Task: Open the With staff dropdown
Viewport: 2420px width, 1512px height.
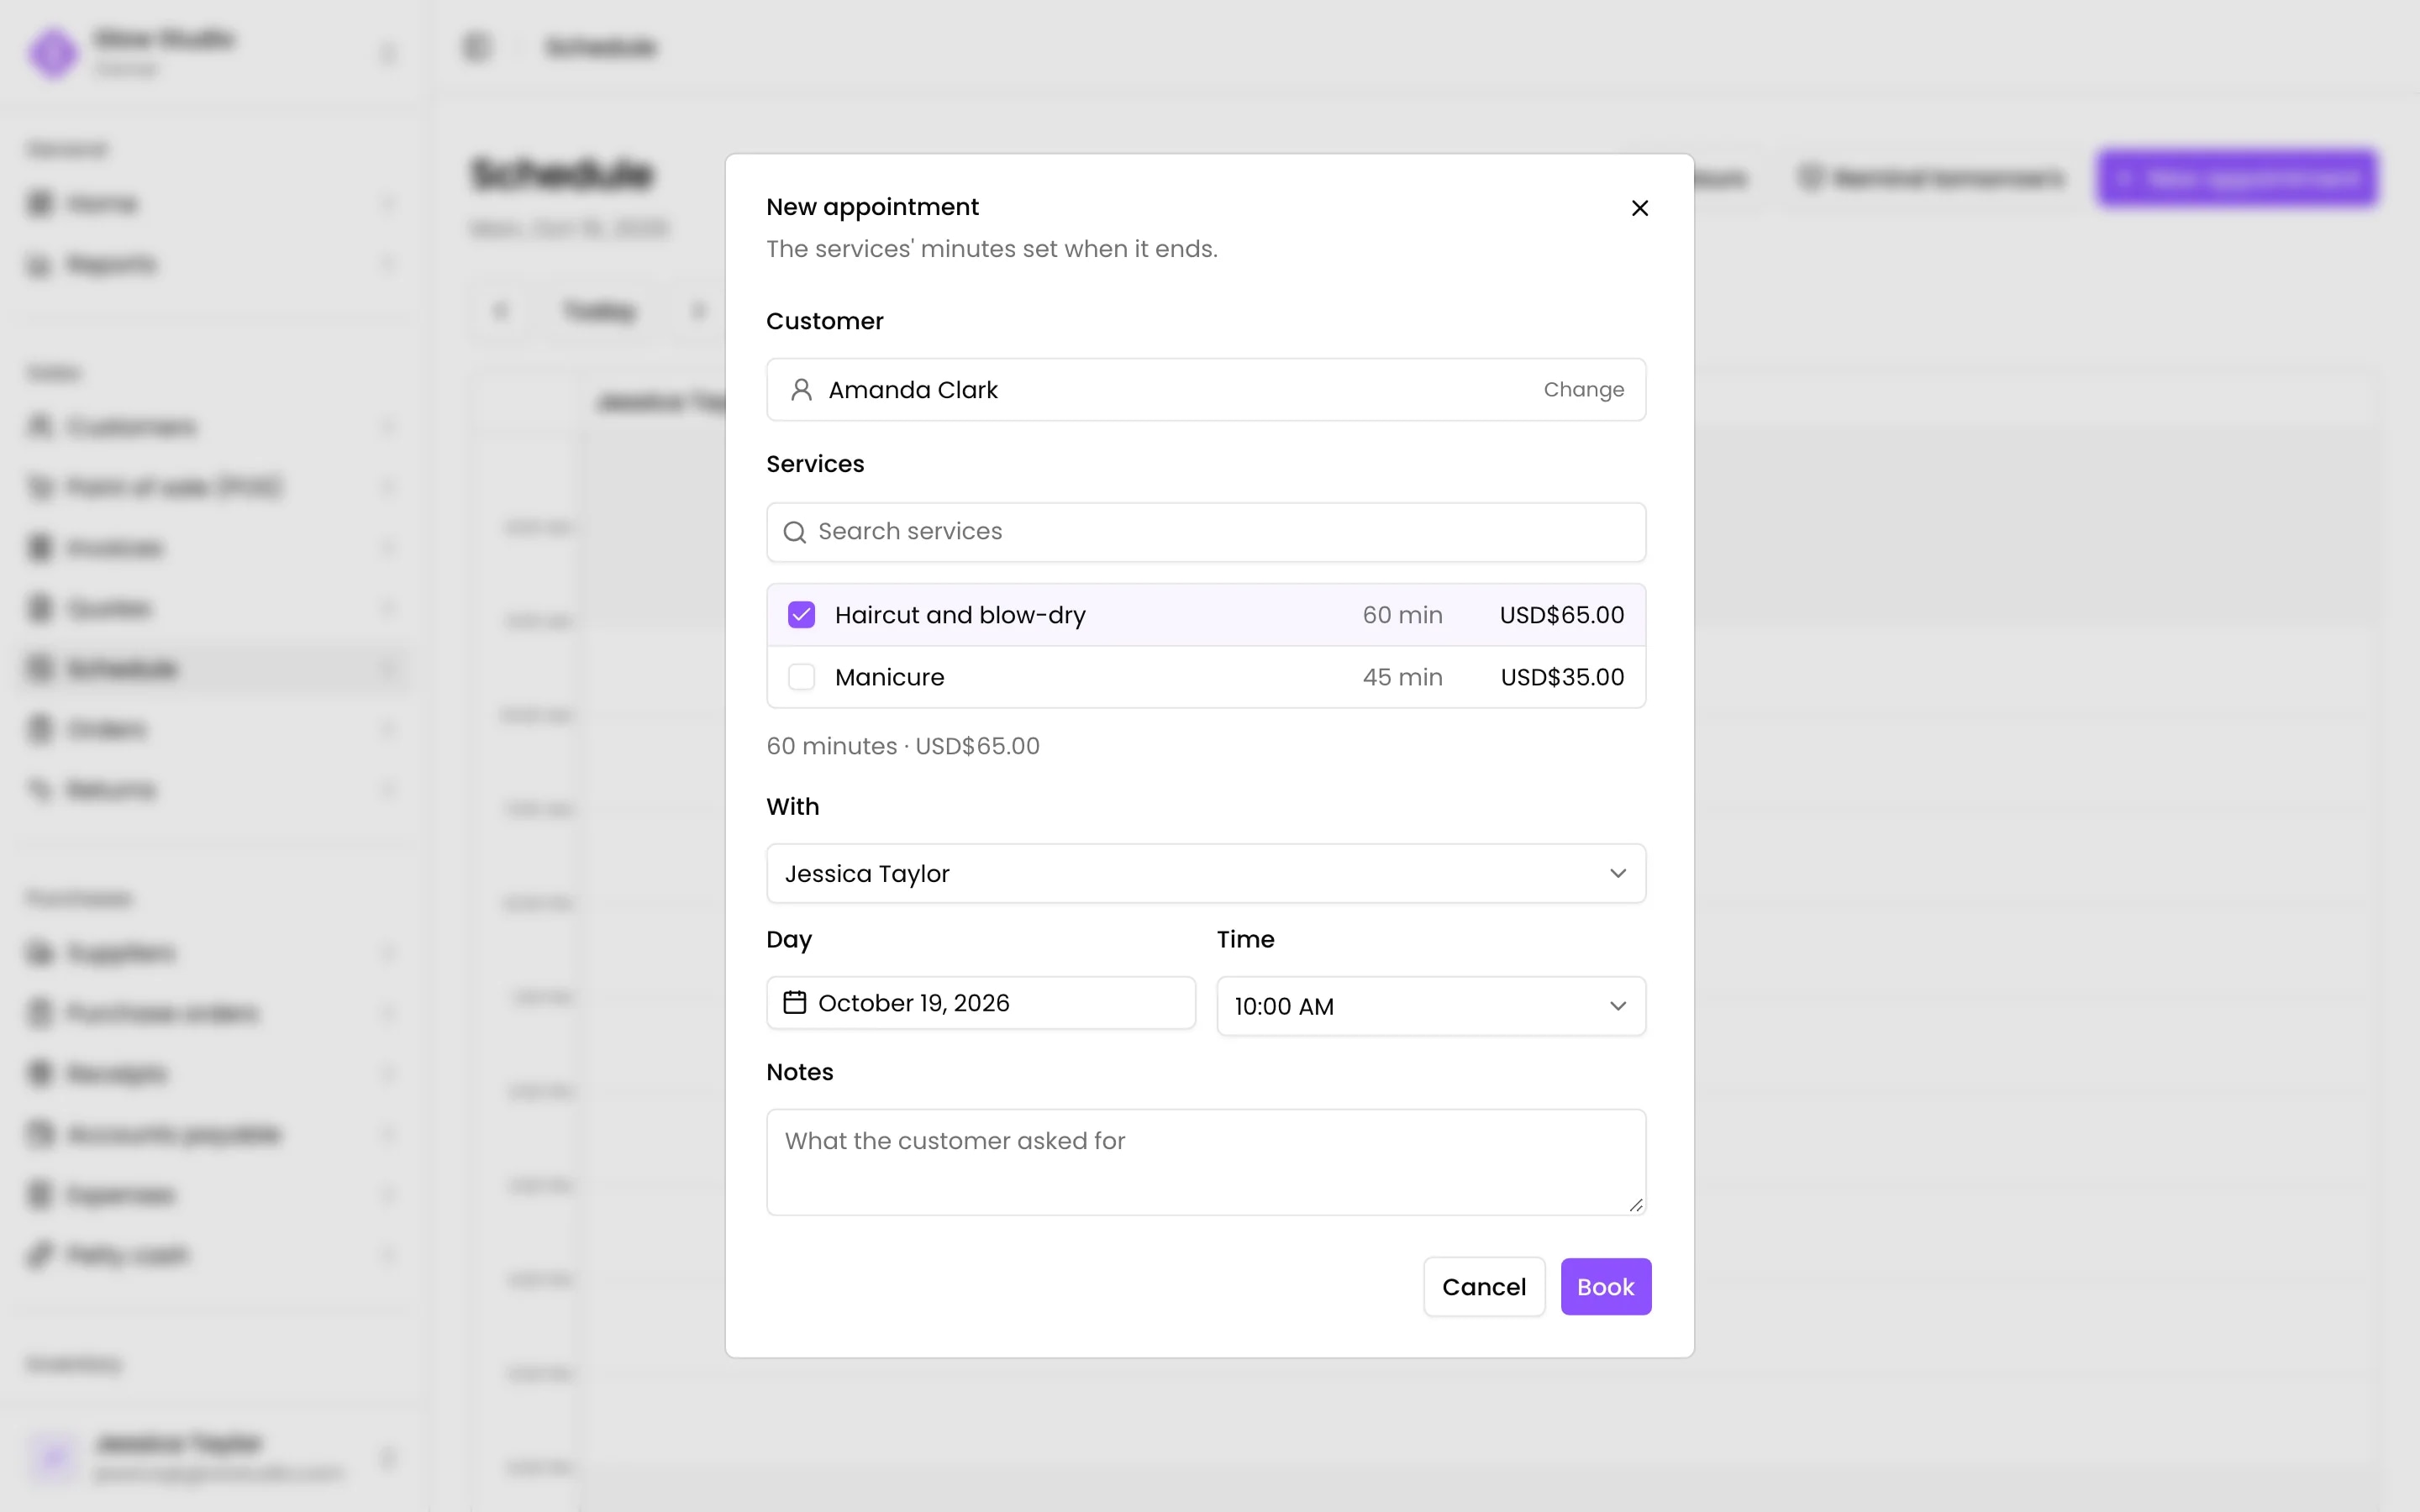Action: pos(1206,874)
